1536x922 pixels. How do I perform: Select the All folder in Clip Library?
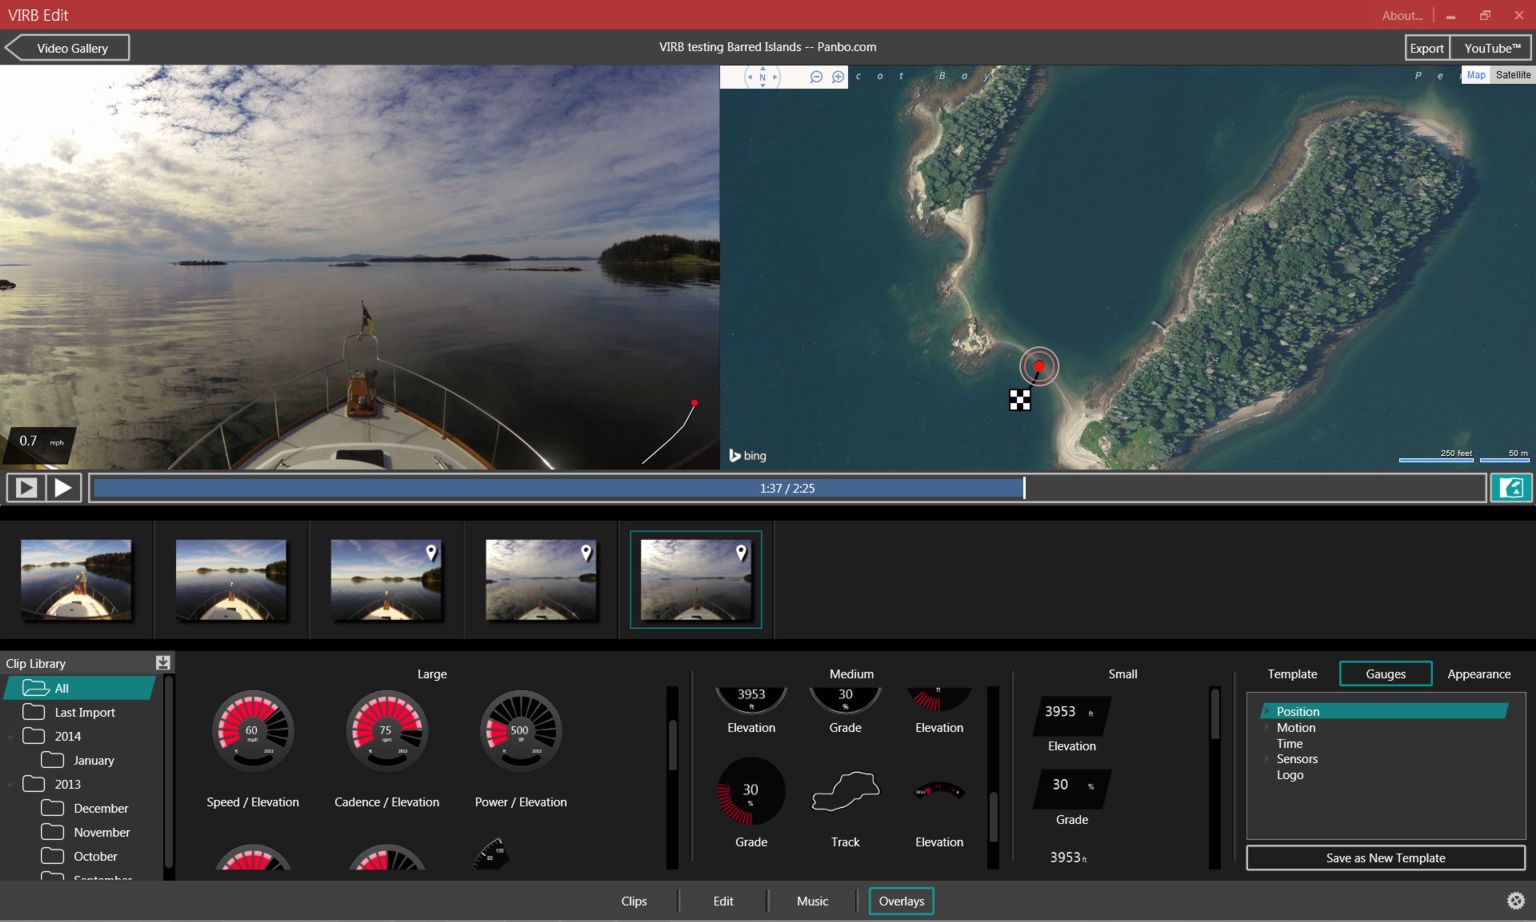point(80,688)
